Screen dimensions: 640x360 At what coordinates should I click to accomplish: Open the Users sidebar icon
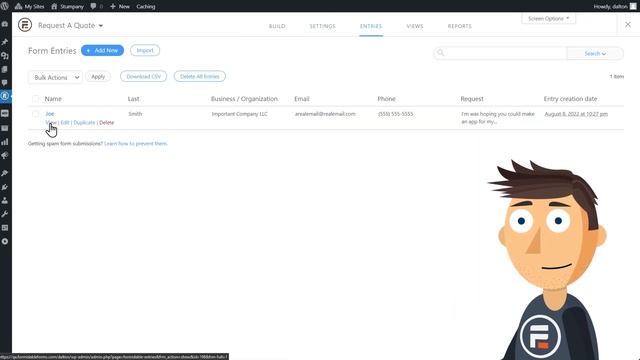(5, 201)
